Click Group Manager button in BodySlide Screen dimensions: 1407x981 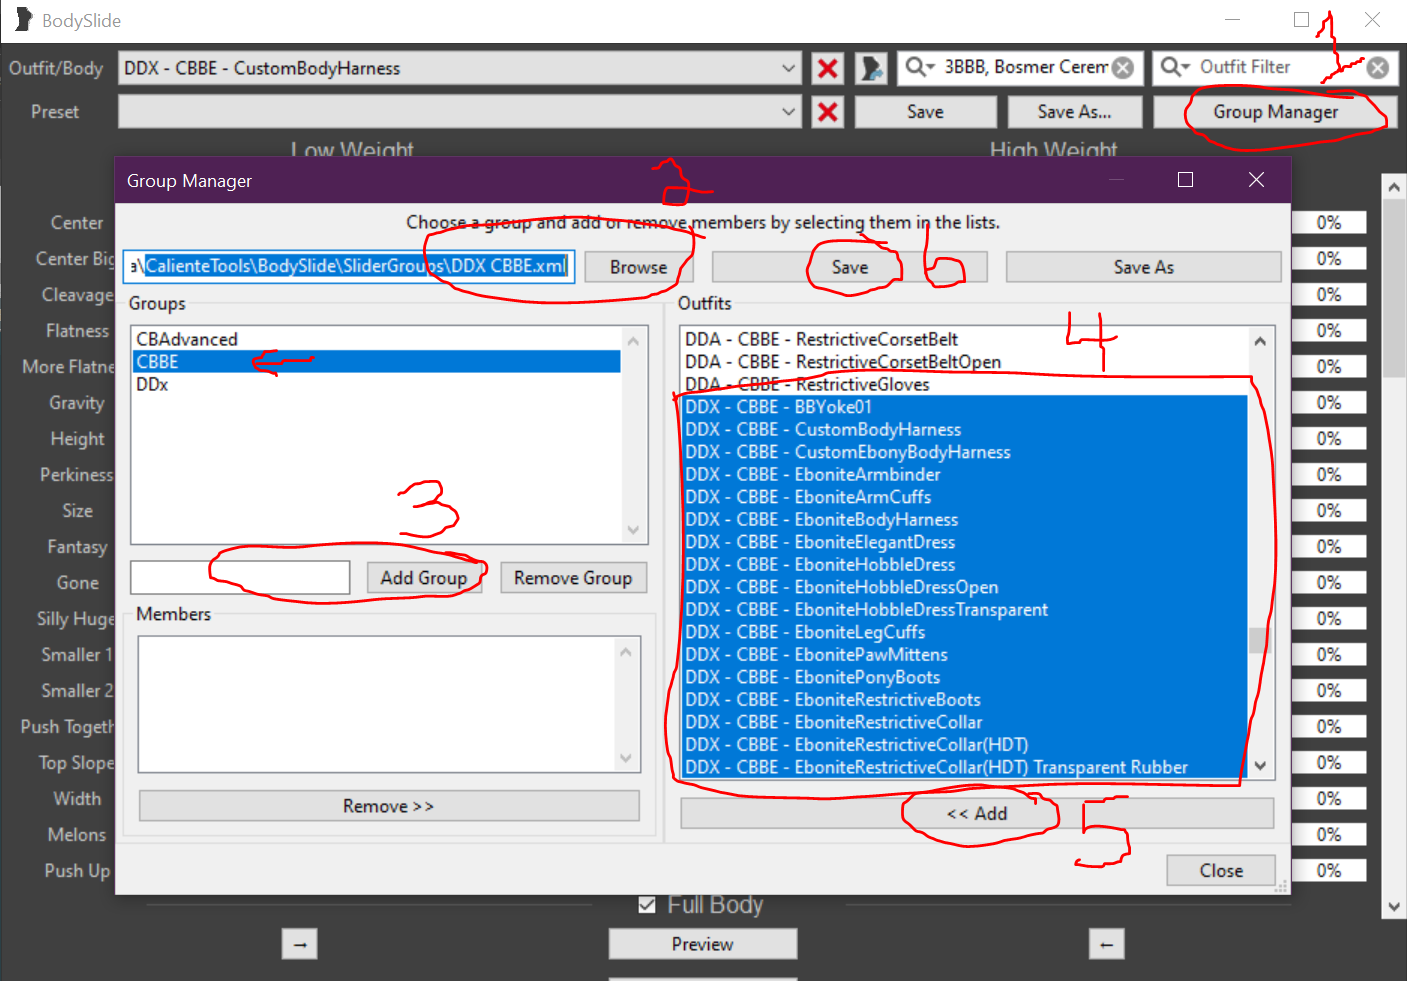[x=1275, y=112]
